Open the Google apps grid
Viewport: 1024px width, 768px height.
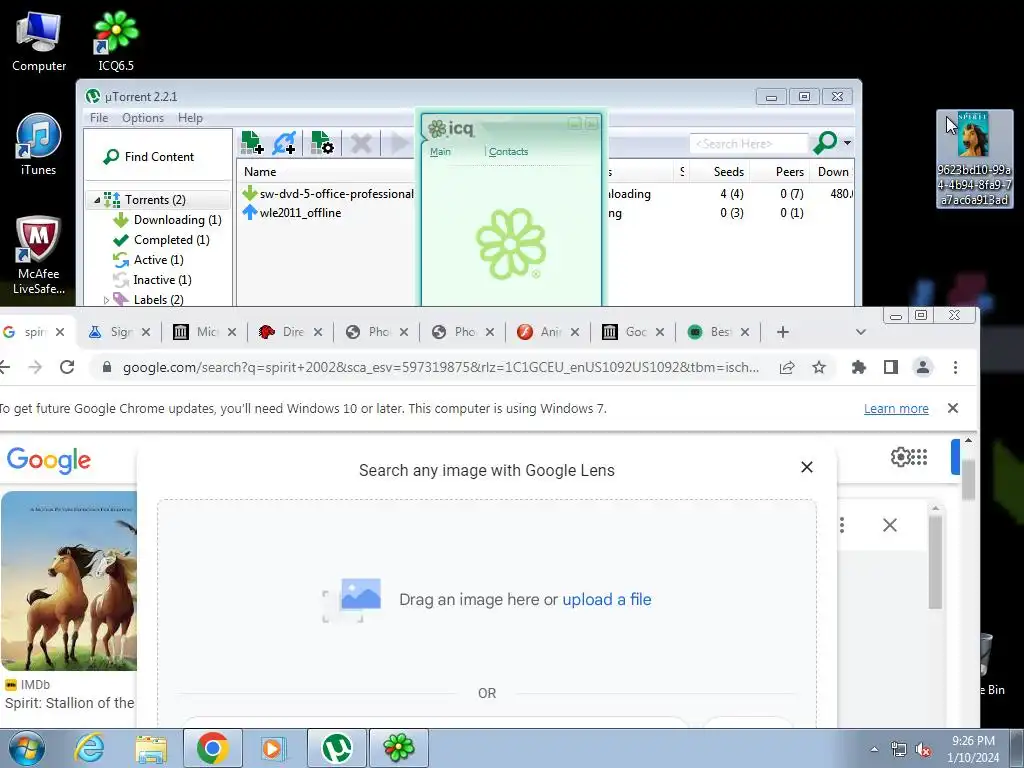[x=919, y=456]
